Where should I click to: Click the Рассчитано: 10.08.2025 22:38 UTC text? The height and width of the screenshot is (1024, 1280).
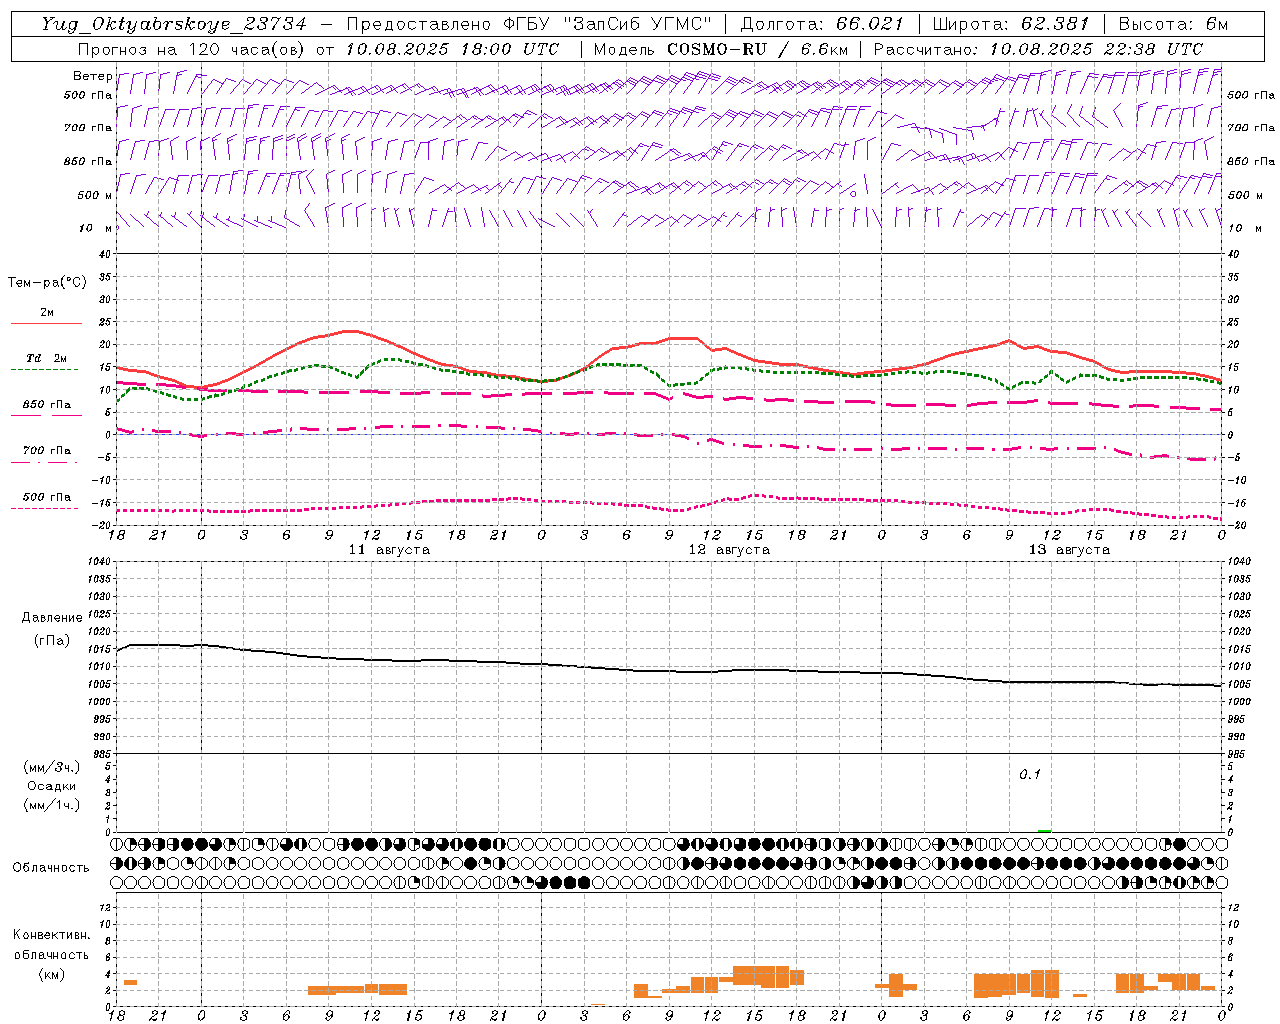[x=1038, y=49]
